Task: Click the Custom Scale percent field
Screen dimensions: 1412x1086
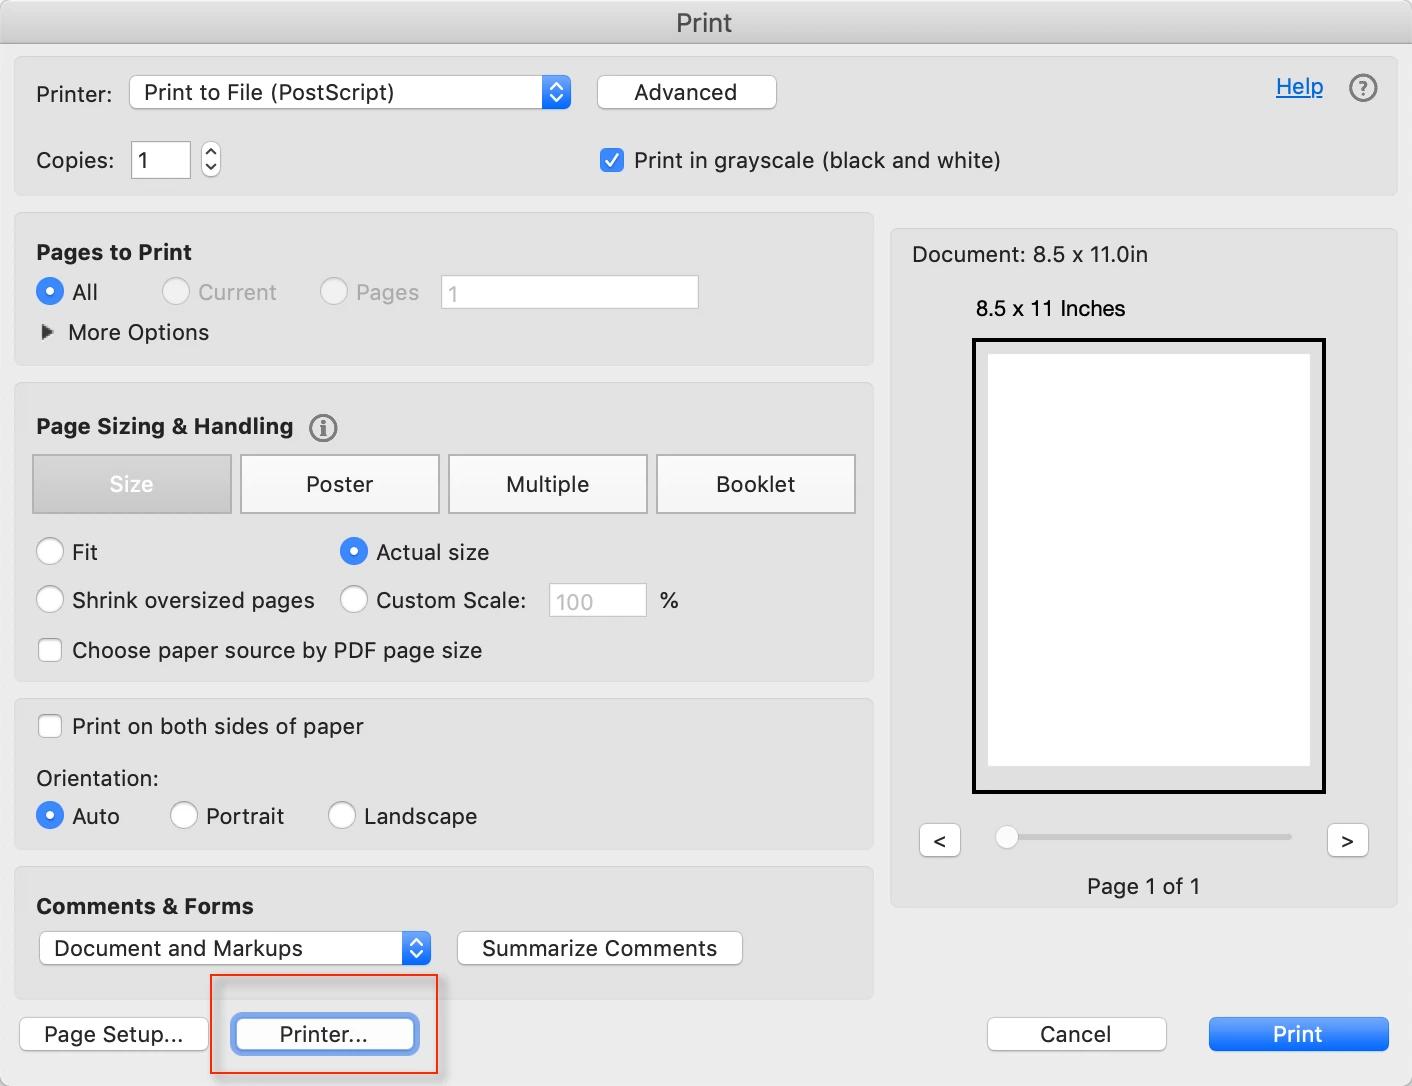Action: tap(598, 600)
